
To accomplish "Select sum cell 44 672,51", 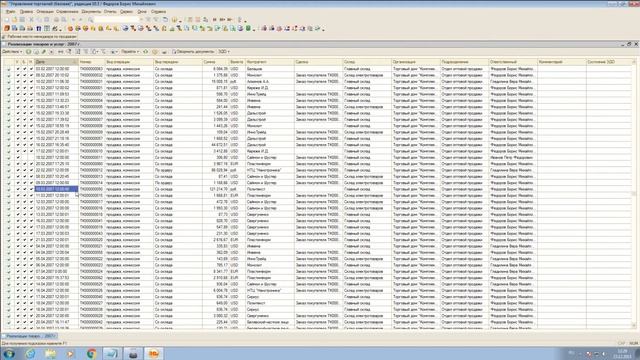I will pyautogui.click(x=216, y=145).
